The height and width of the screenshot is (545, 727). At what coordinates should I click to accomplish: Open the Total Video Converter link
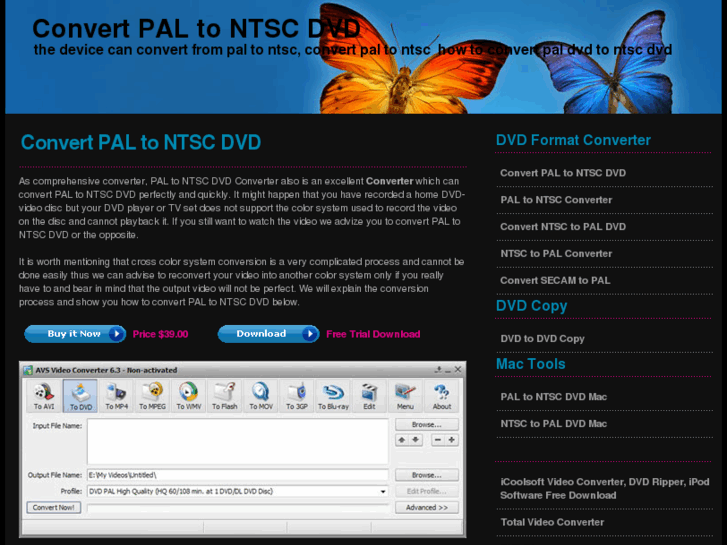[x=552, y=522]
